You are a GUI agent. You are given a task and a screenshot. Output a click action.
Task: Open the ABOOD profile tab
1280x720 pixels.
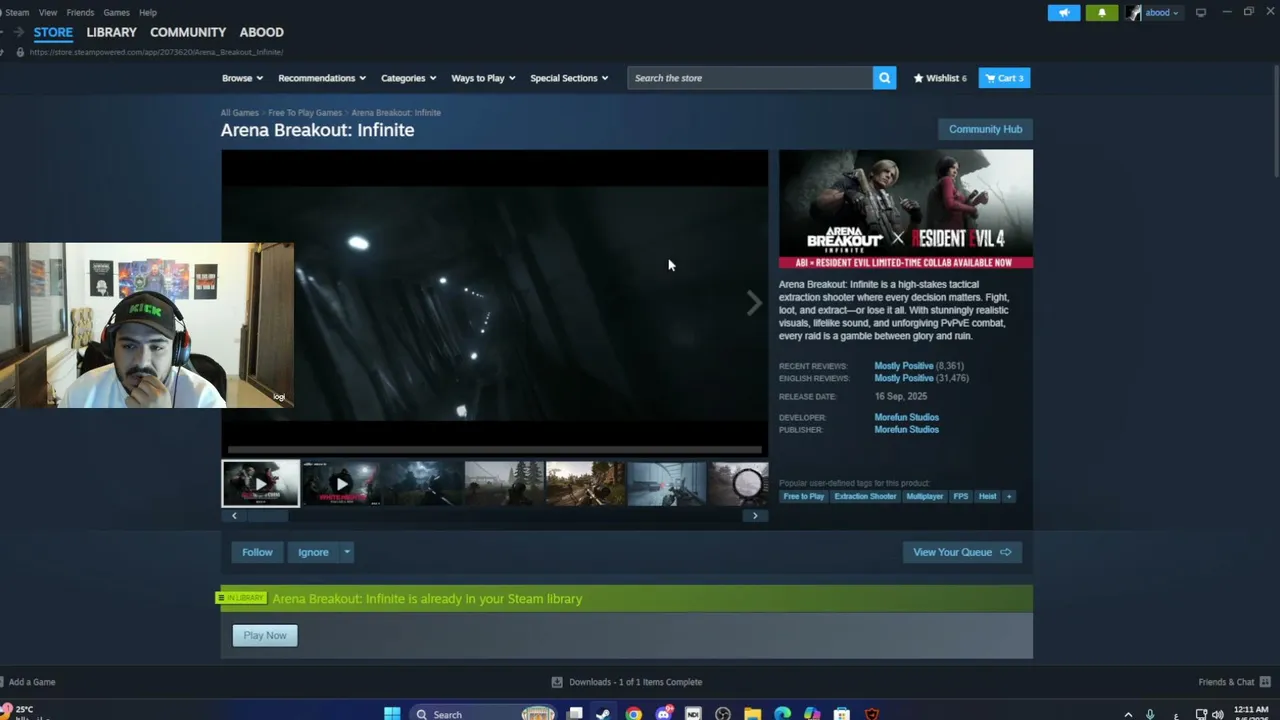tap(262, 32)
